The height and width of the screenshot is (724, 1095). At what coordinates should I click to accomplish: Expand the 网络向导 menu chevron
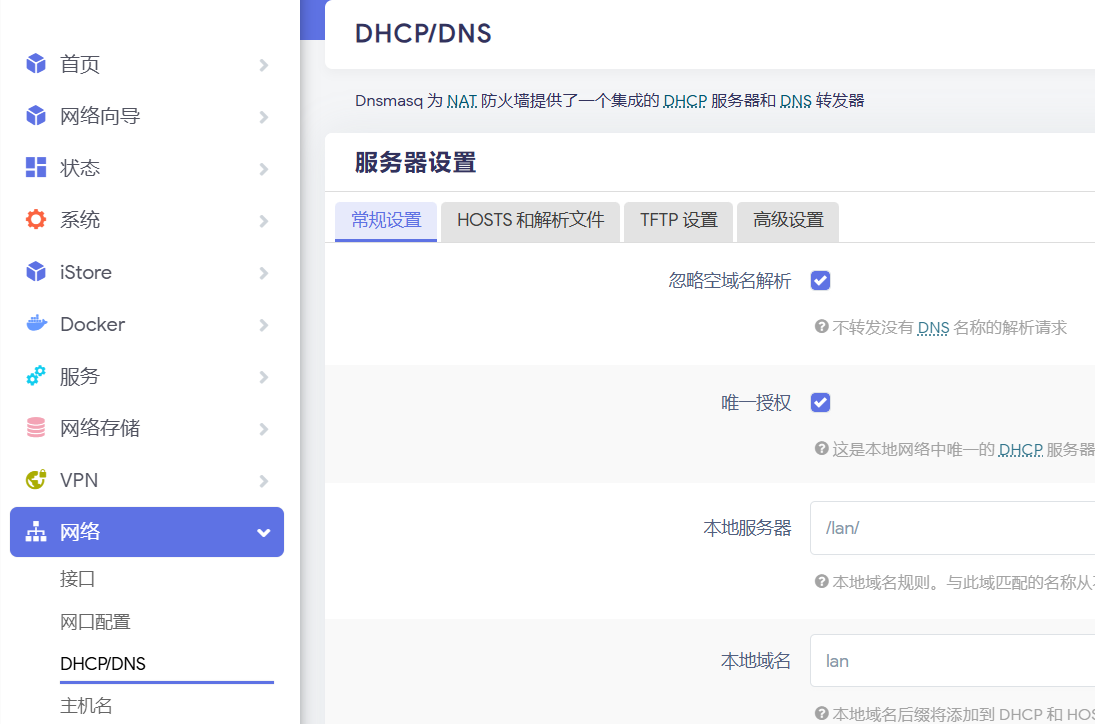pyautogui.click(x=264, y=117)
